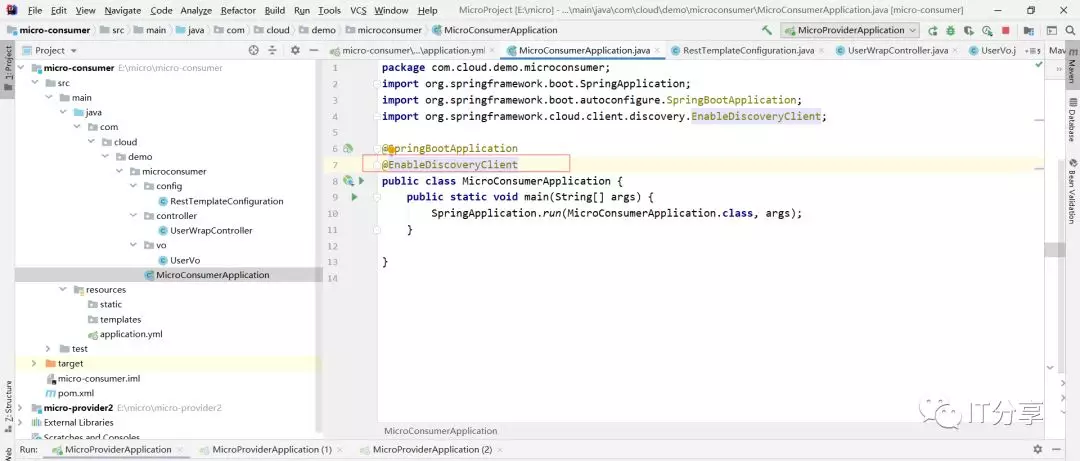This screenshot has height=461, width=1080.
Task: Click the Build Project hammer icon
Action: pyautogui.click(x=767, y=30)
